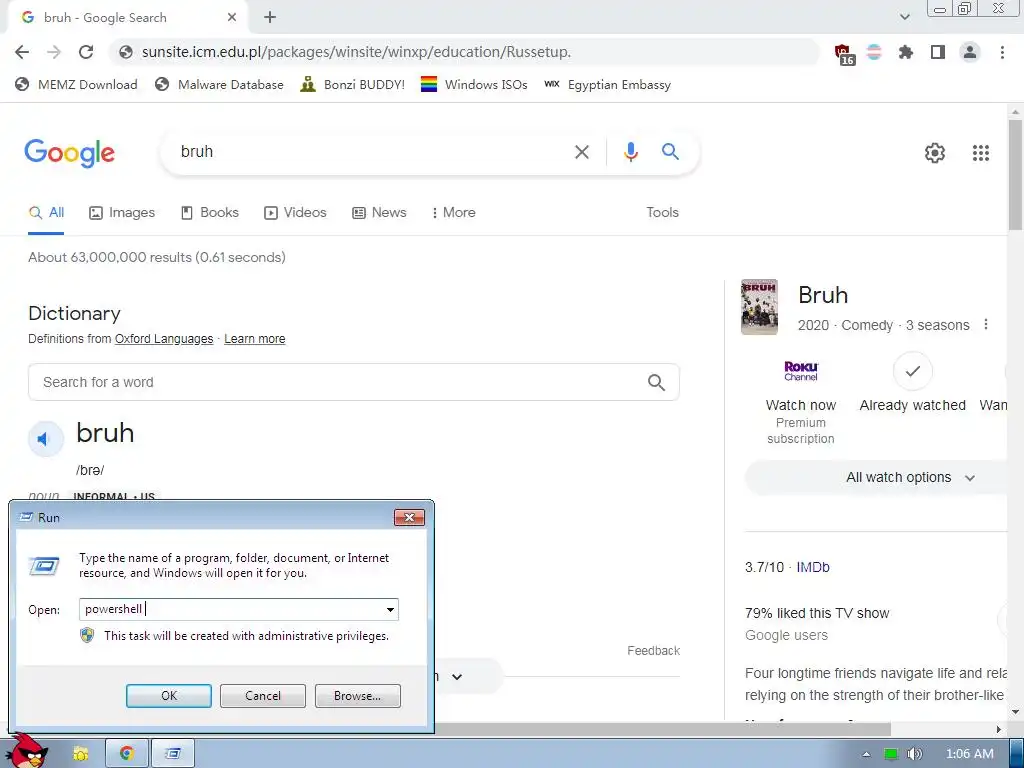
Task: Open the Windows ISOs bookmark
Action: [474, 84]
